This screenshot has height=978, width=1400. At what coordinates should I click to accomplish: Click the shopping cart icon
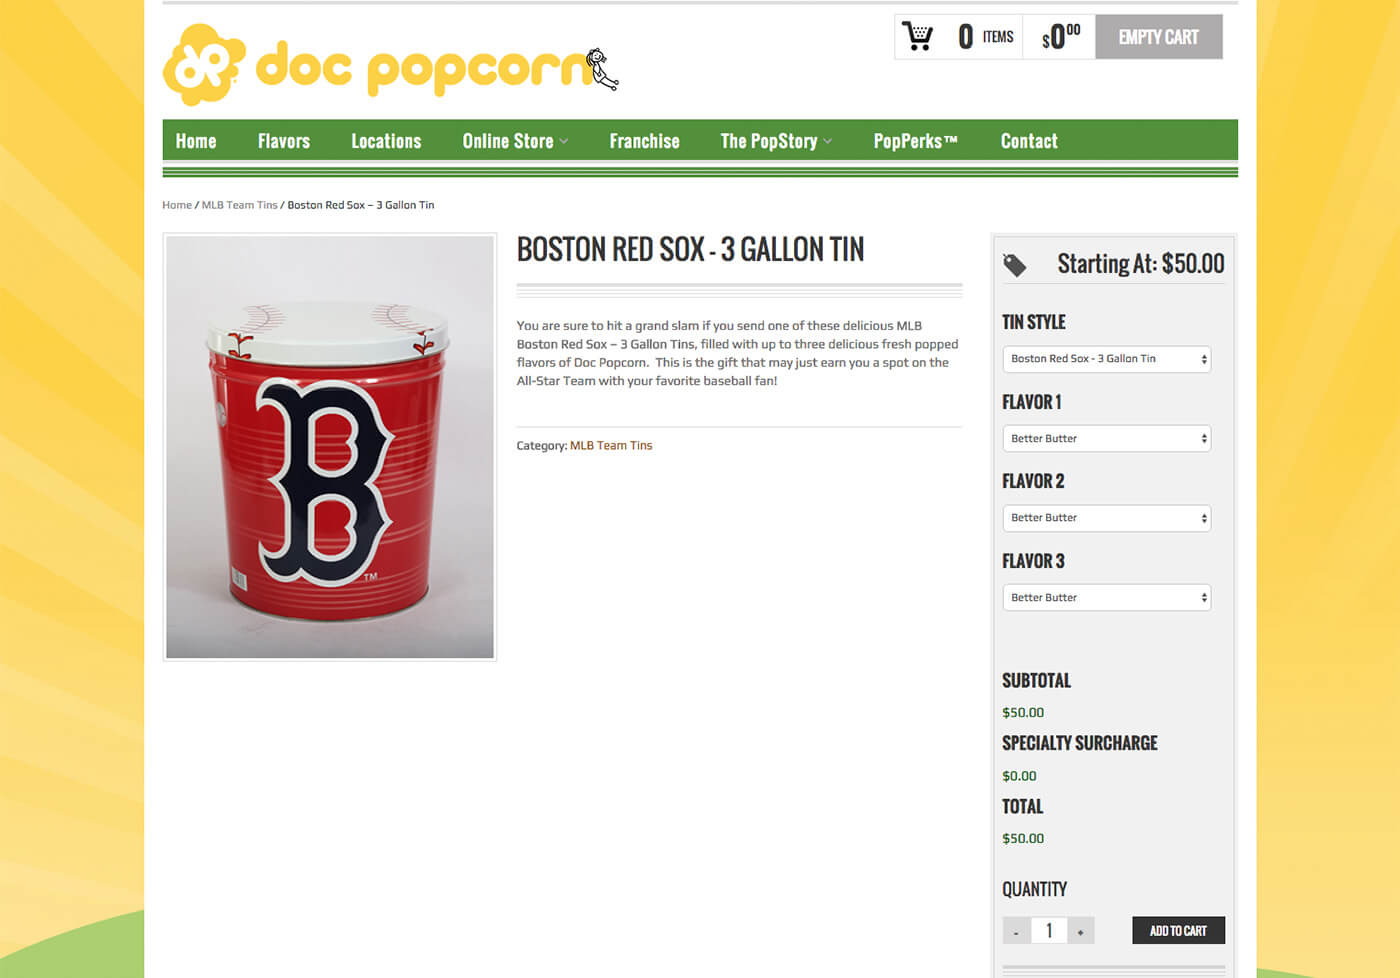(x=917, y=37)
